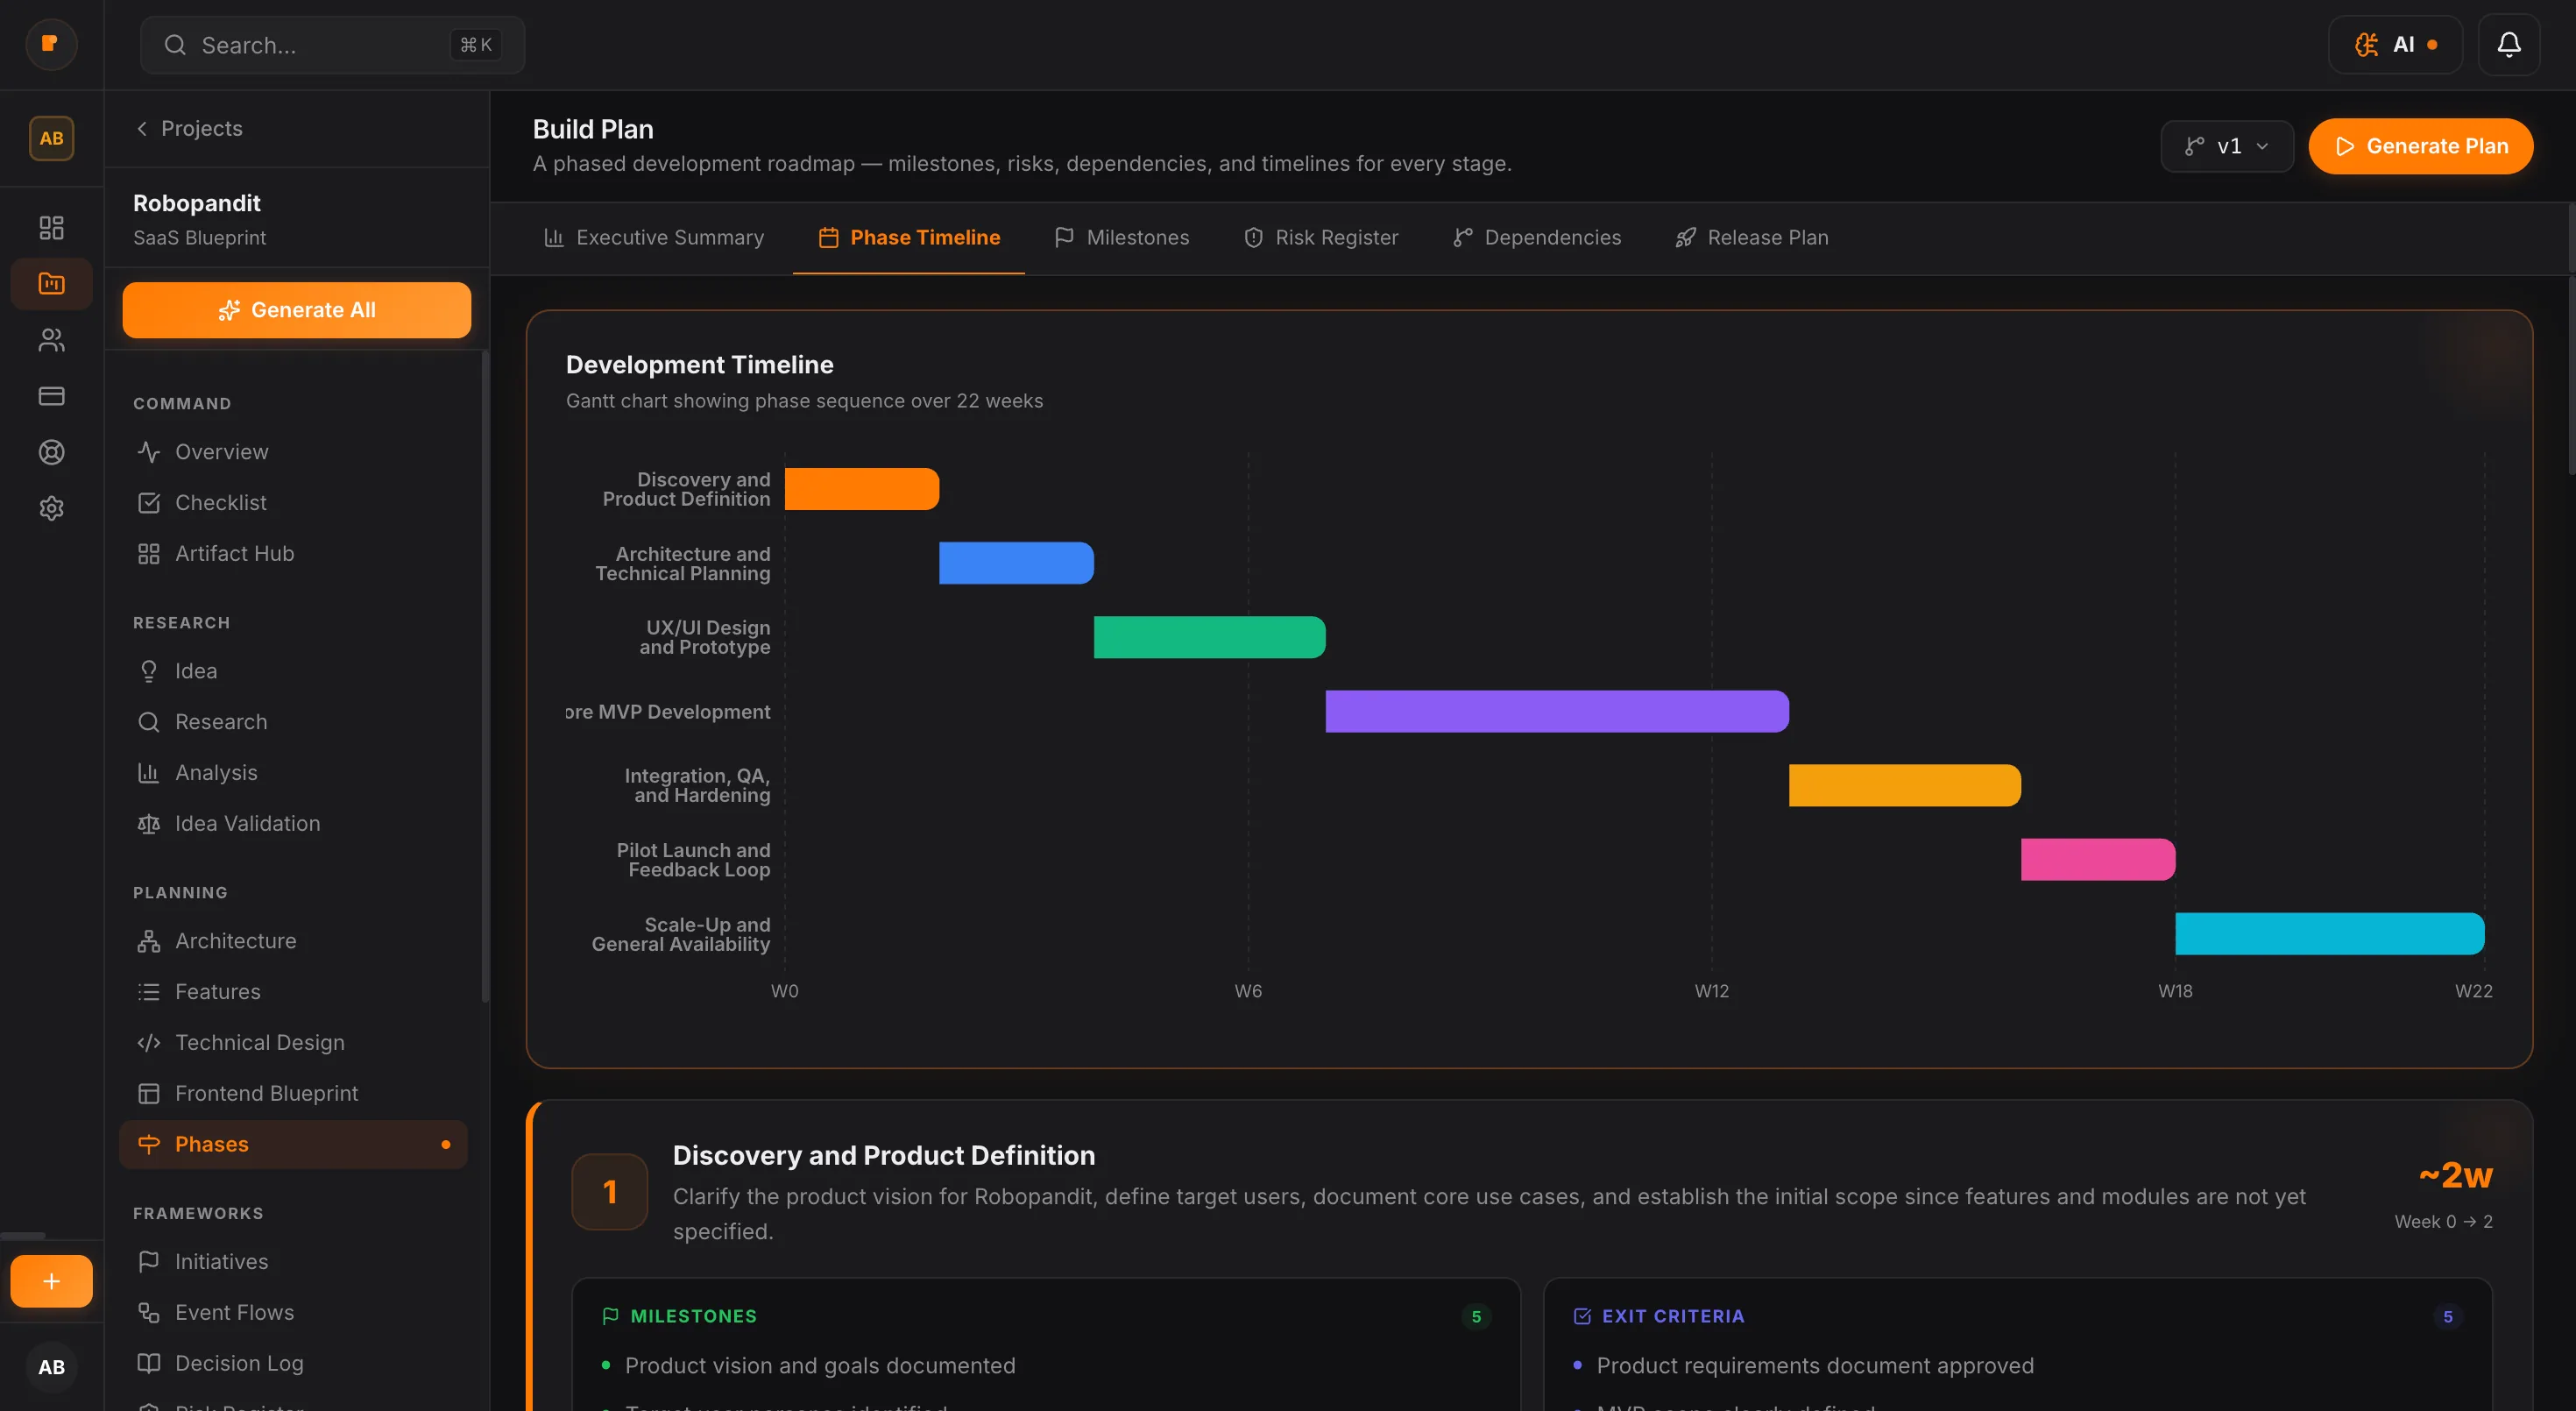Open Event Flows in the sidebar
Viewport: 2576px width, 1411px height.
[x=293, y=1312]
